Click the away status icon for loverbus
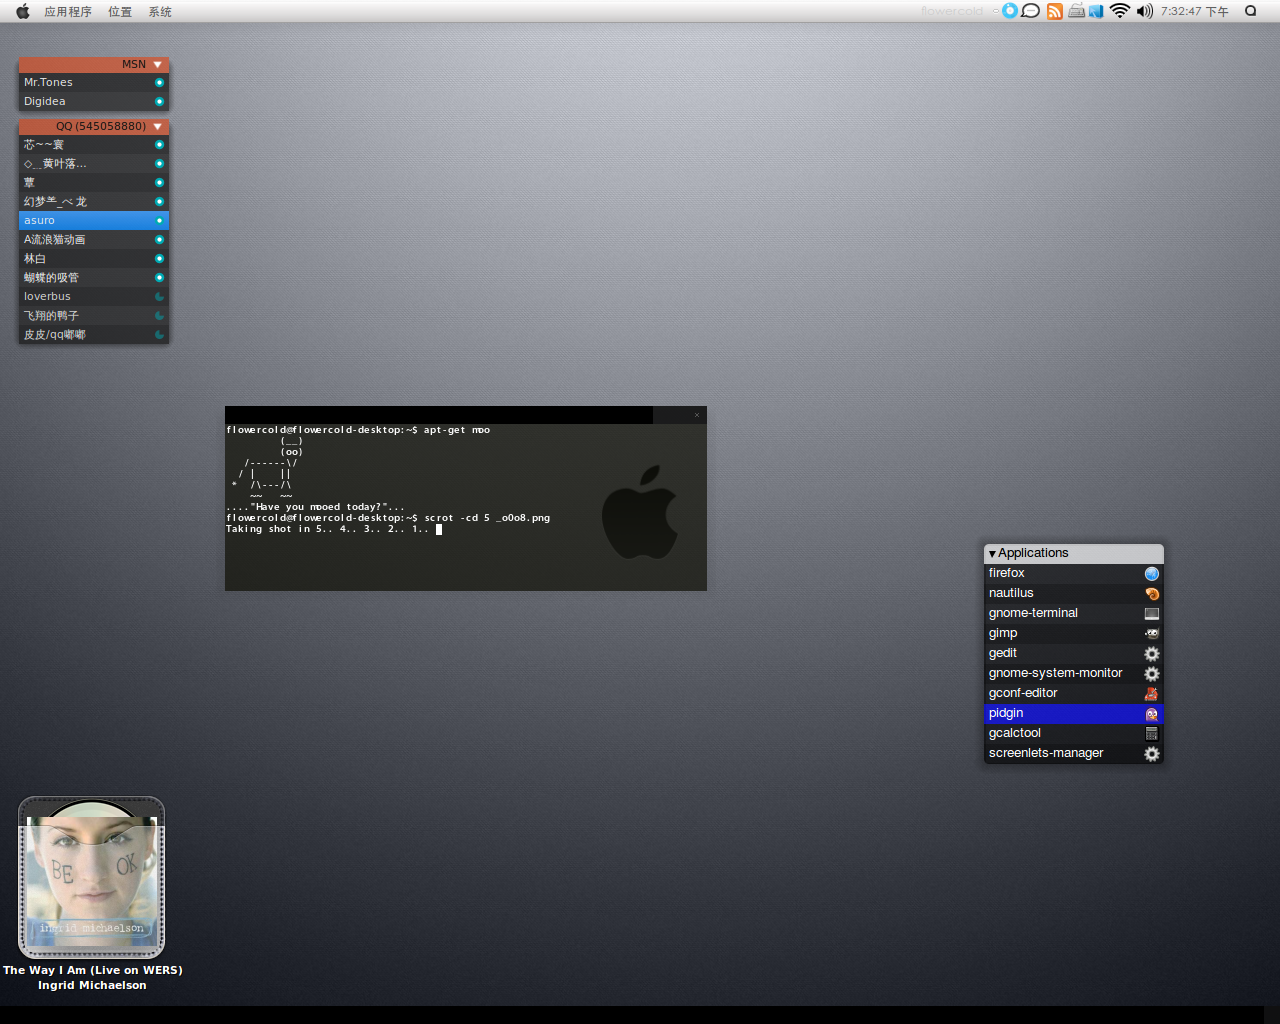1280x1024 pixels. pos(159,297)
